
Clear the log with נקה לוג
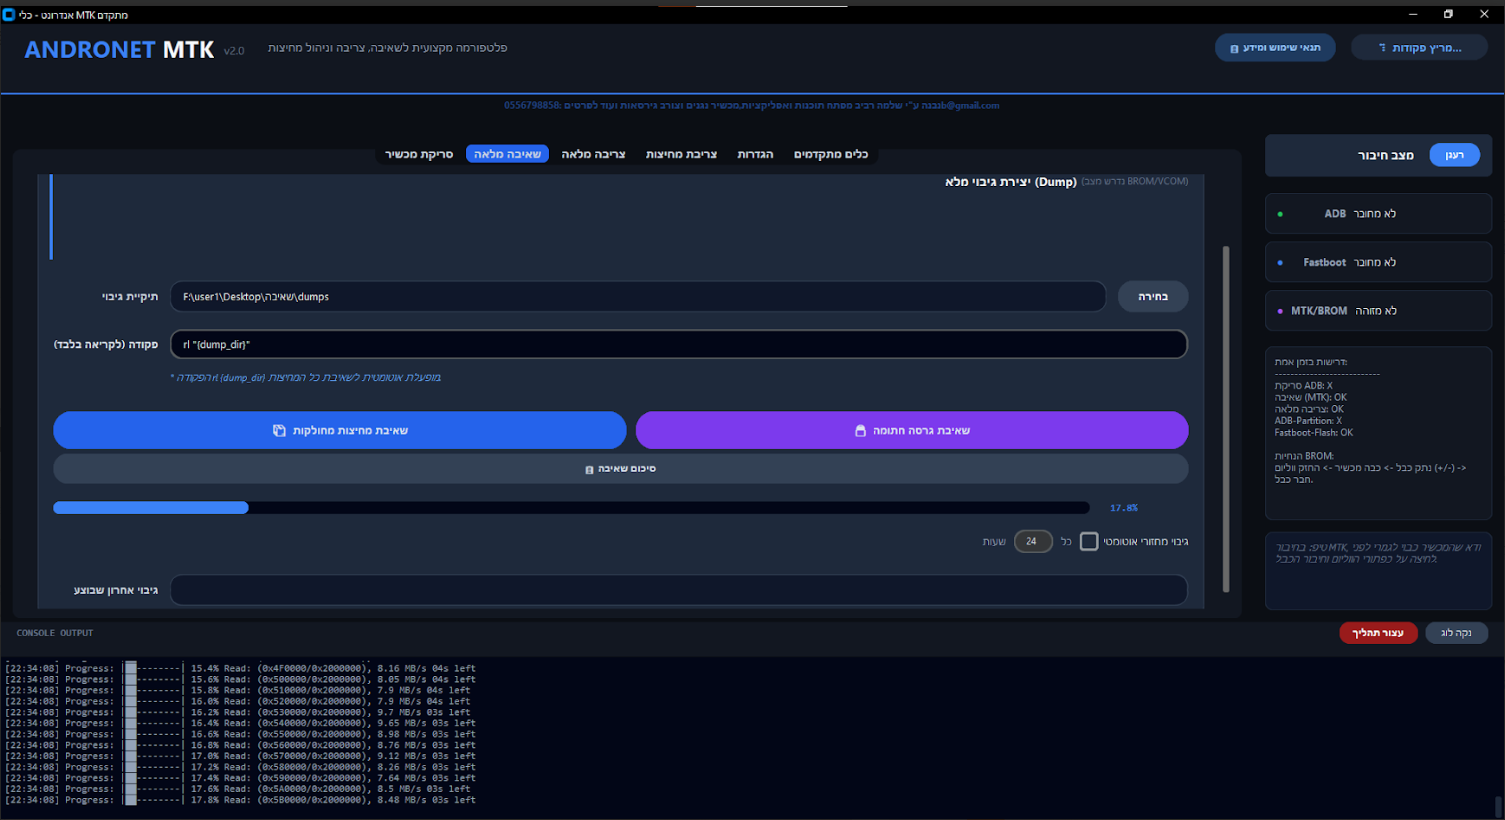[1456, 633]
